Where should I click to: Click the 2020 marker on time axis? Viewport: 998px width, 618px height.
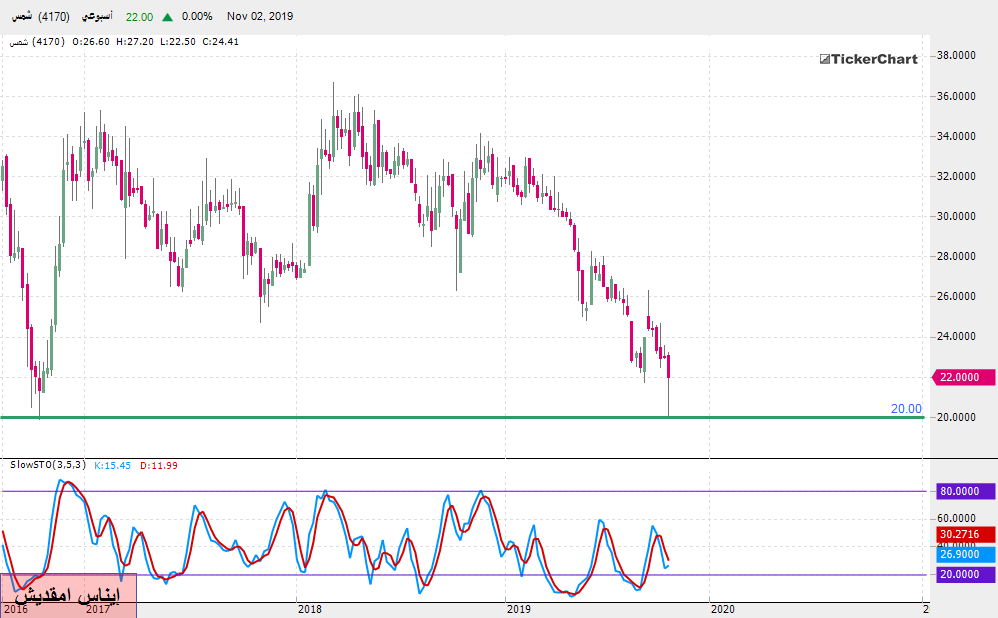[x=721, y=608]
